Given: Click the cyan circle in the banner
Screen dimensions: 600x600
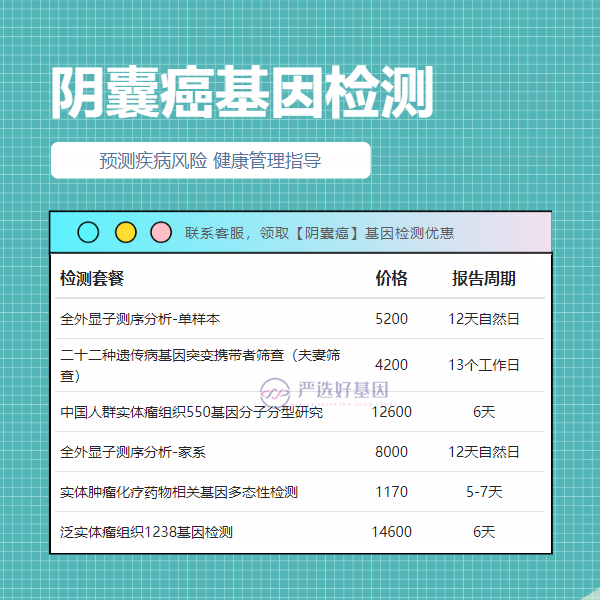Looking at the screenshot, I should pyautogui.click(x=88, y=232).
